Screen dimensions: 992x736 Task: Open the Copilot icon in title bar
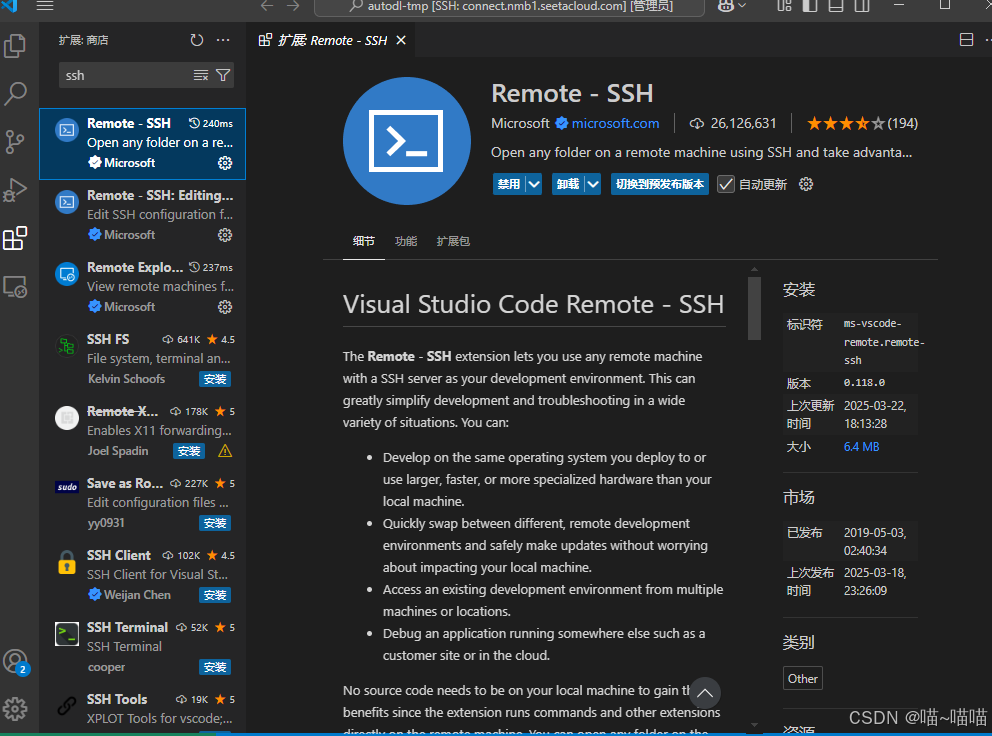(x=726, y=6)
